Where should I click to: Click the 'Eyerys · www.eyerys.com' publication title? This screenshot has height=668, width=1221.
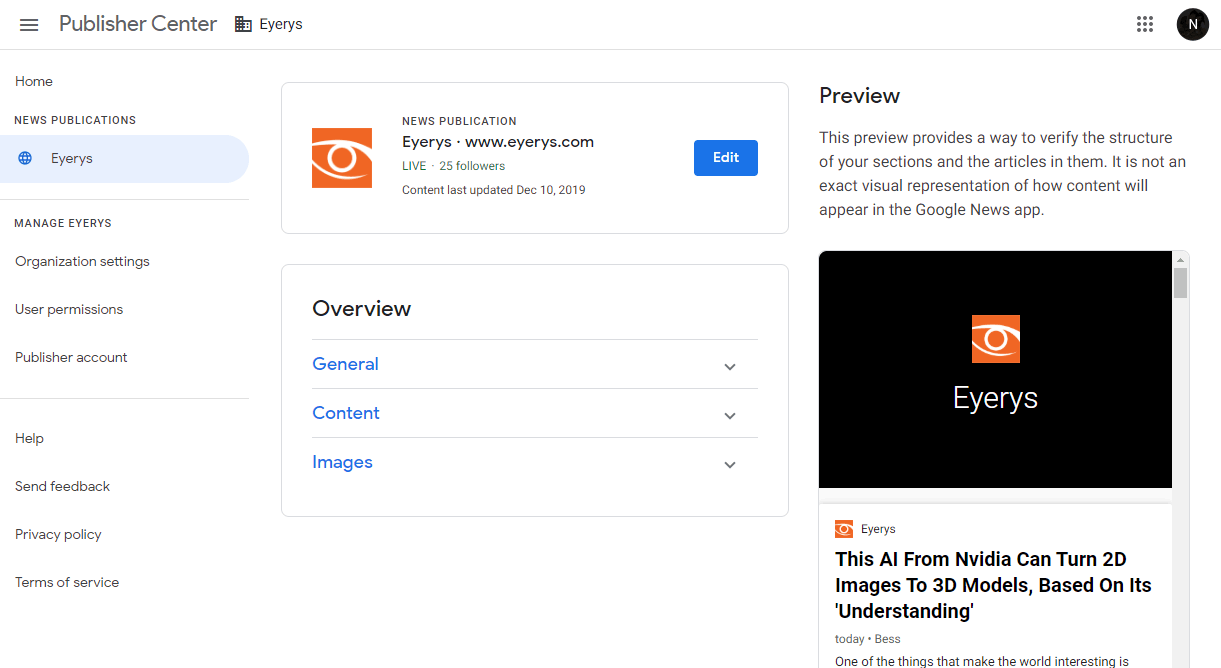498,142
